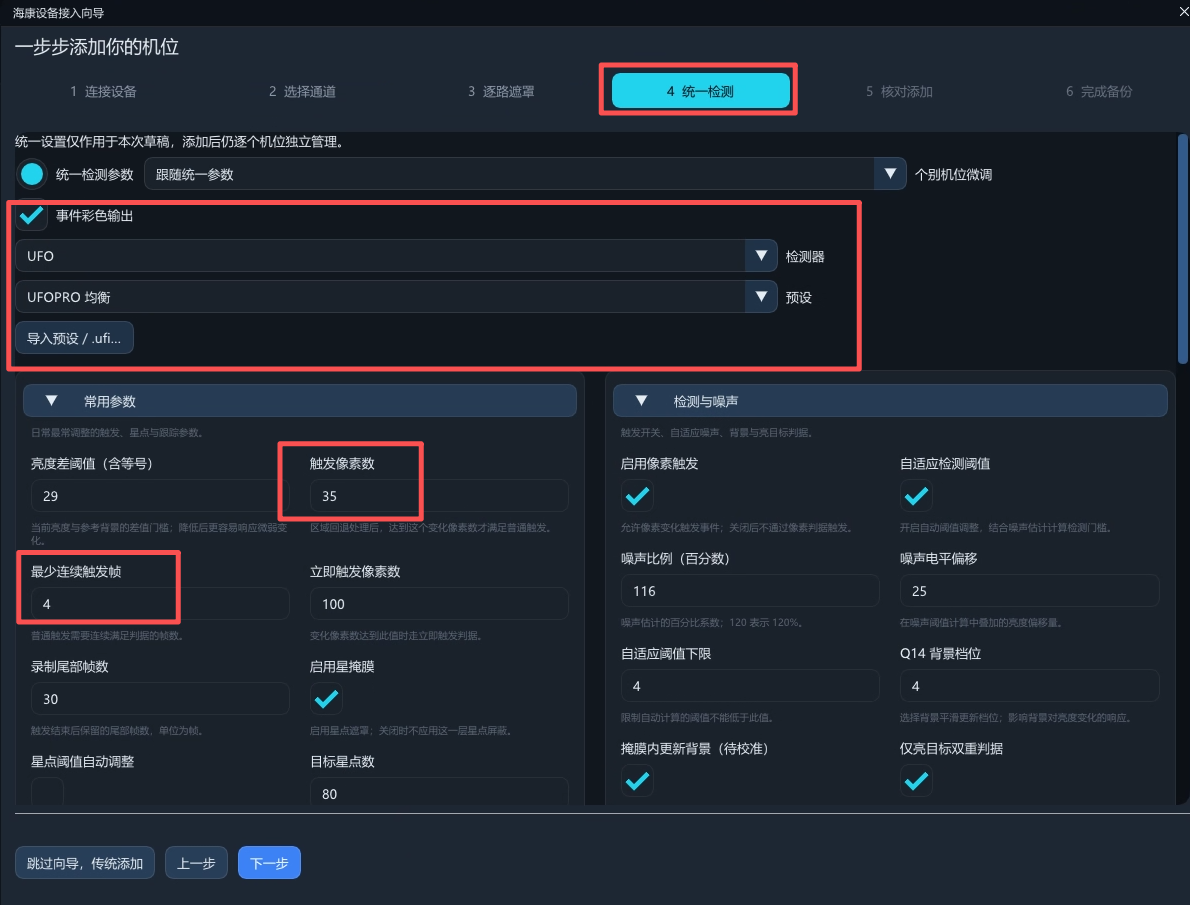
Task: Uncheck the 自适应检测阈值 checkbox
Action: tap(916, 496)
